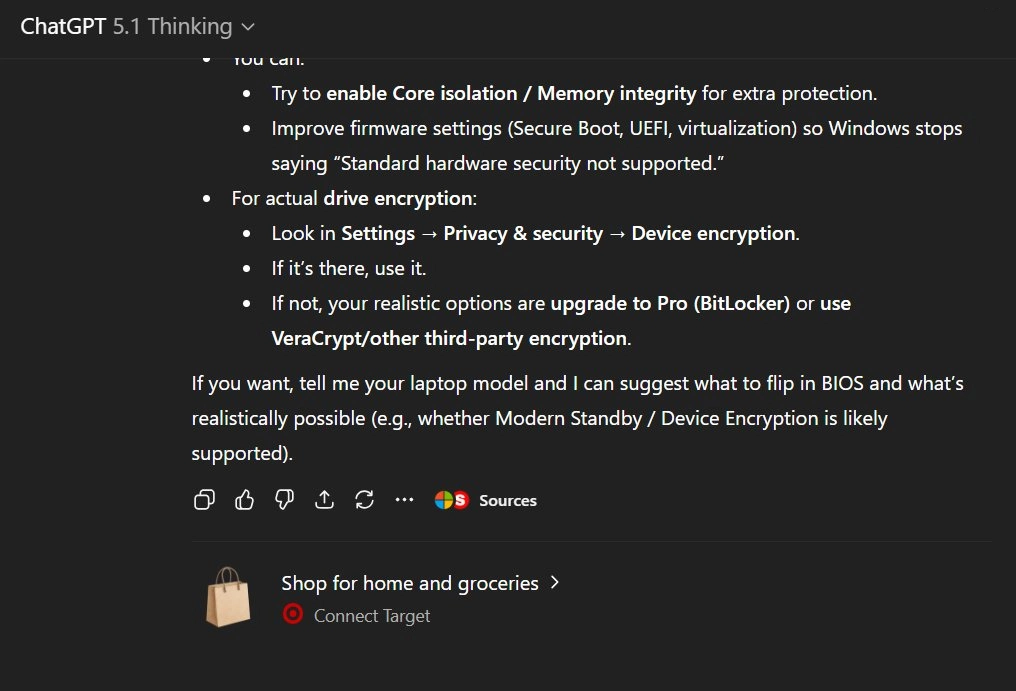This screenshot has width=1016, height=691.
Task: Click the red Target logo icon
Action: tap(293, 615)
